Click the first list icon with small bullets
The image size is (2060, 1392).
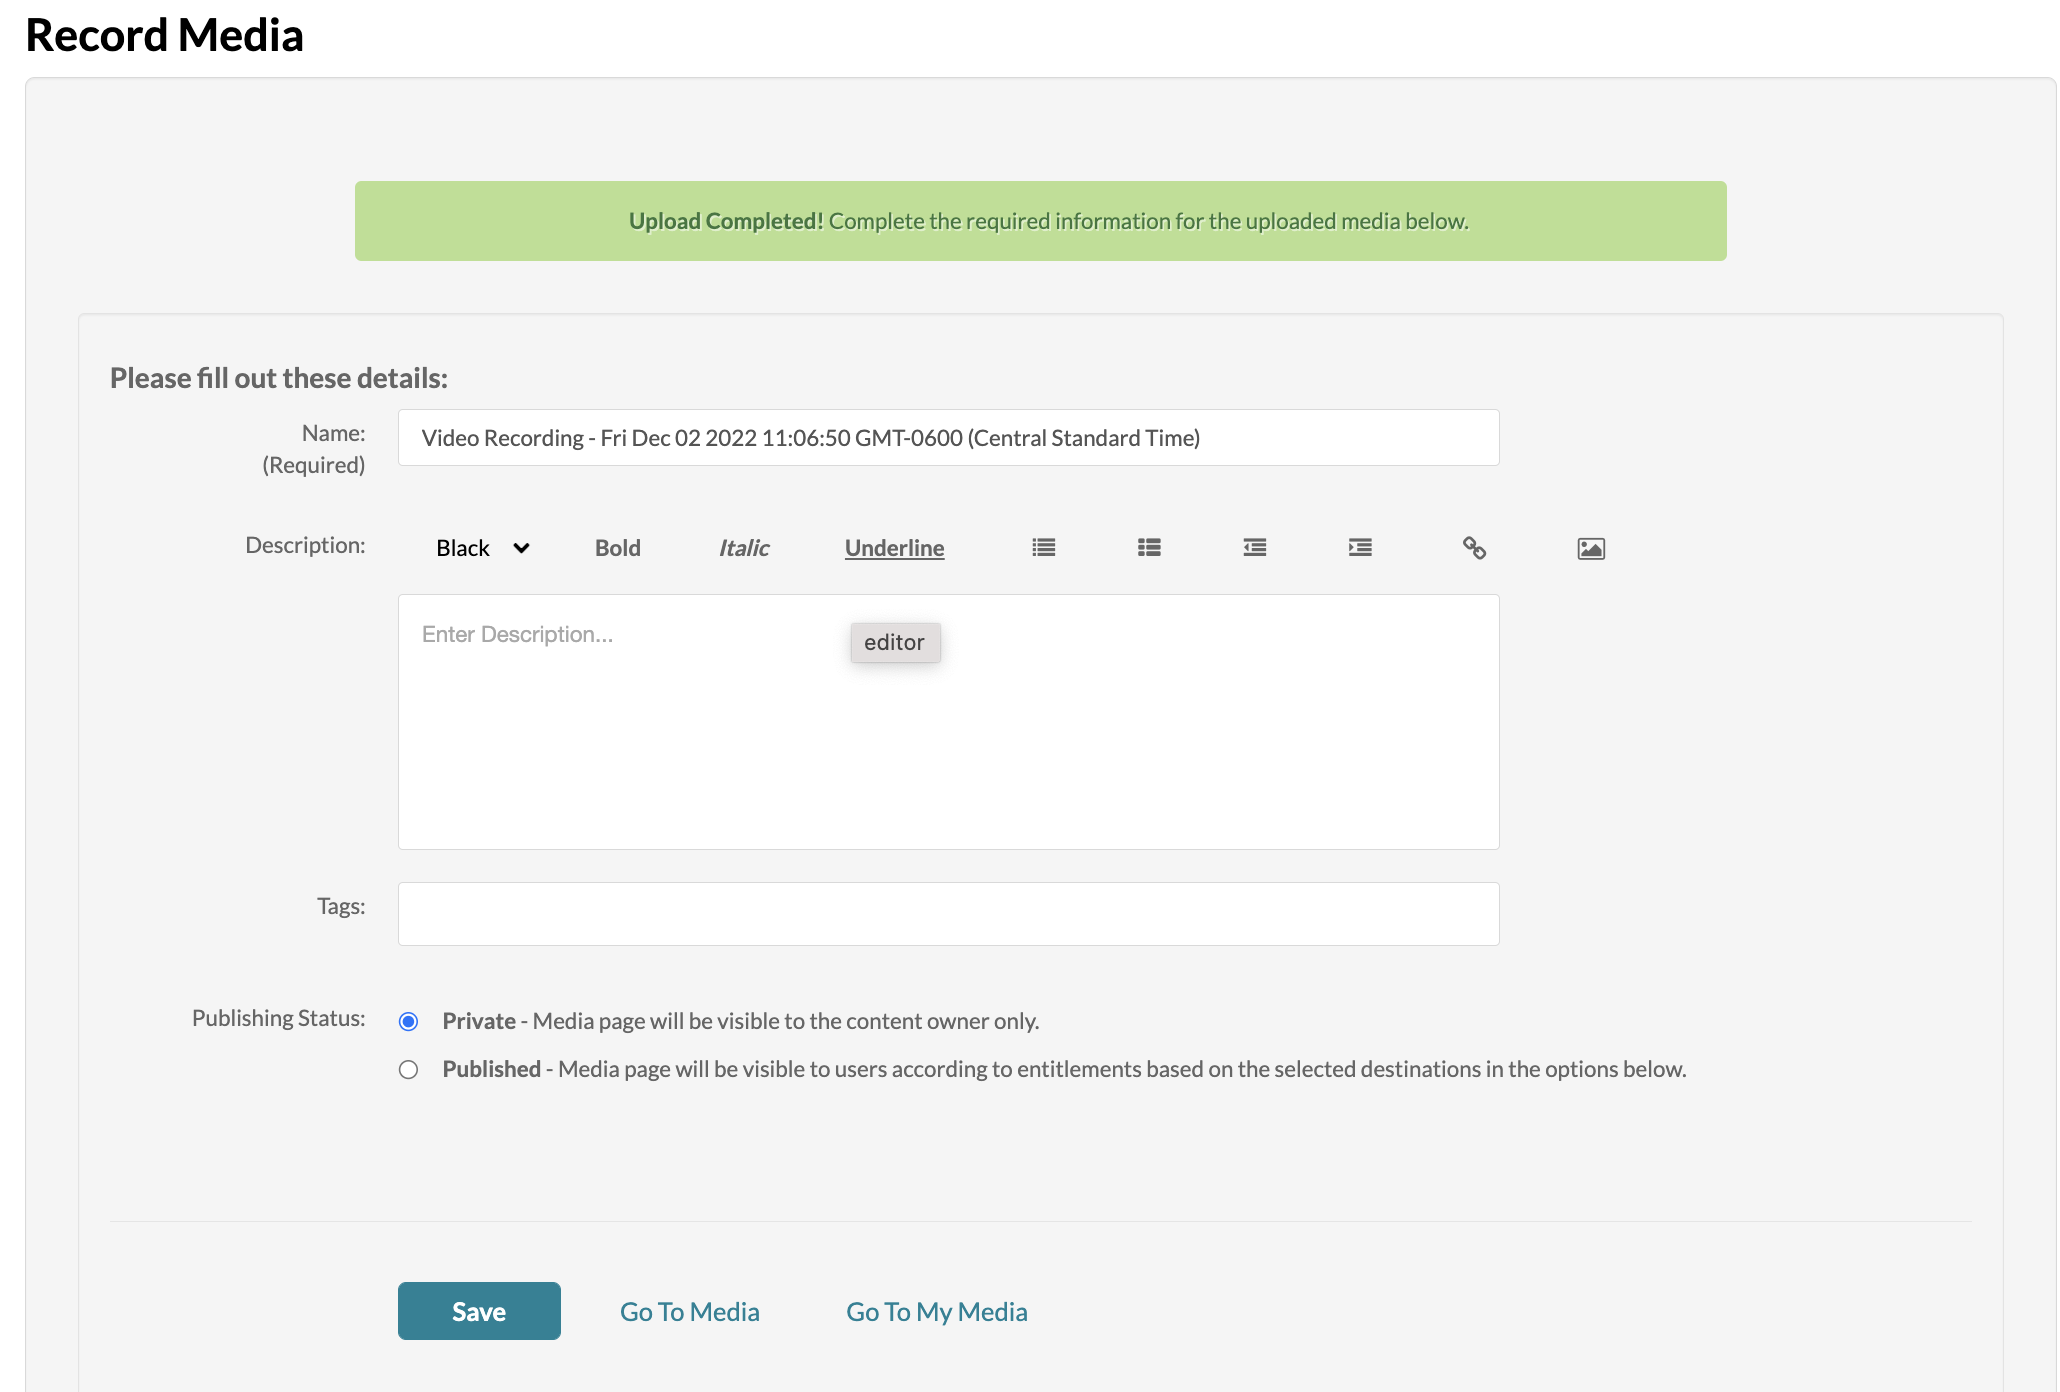click(x=1043, y=548)
